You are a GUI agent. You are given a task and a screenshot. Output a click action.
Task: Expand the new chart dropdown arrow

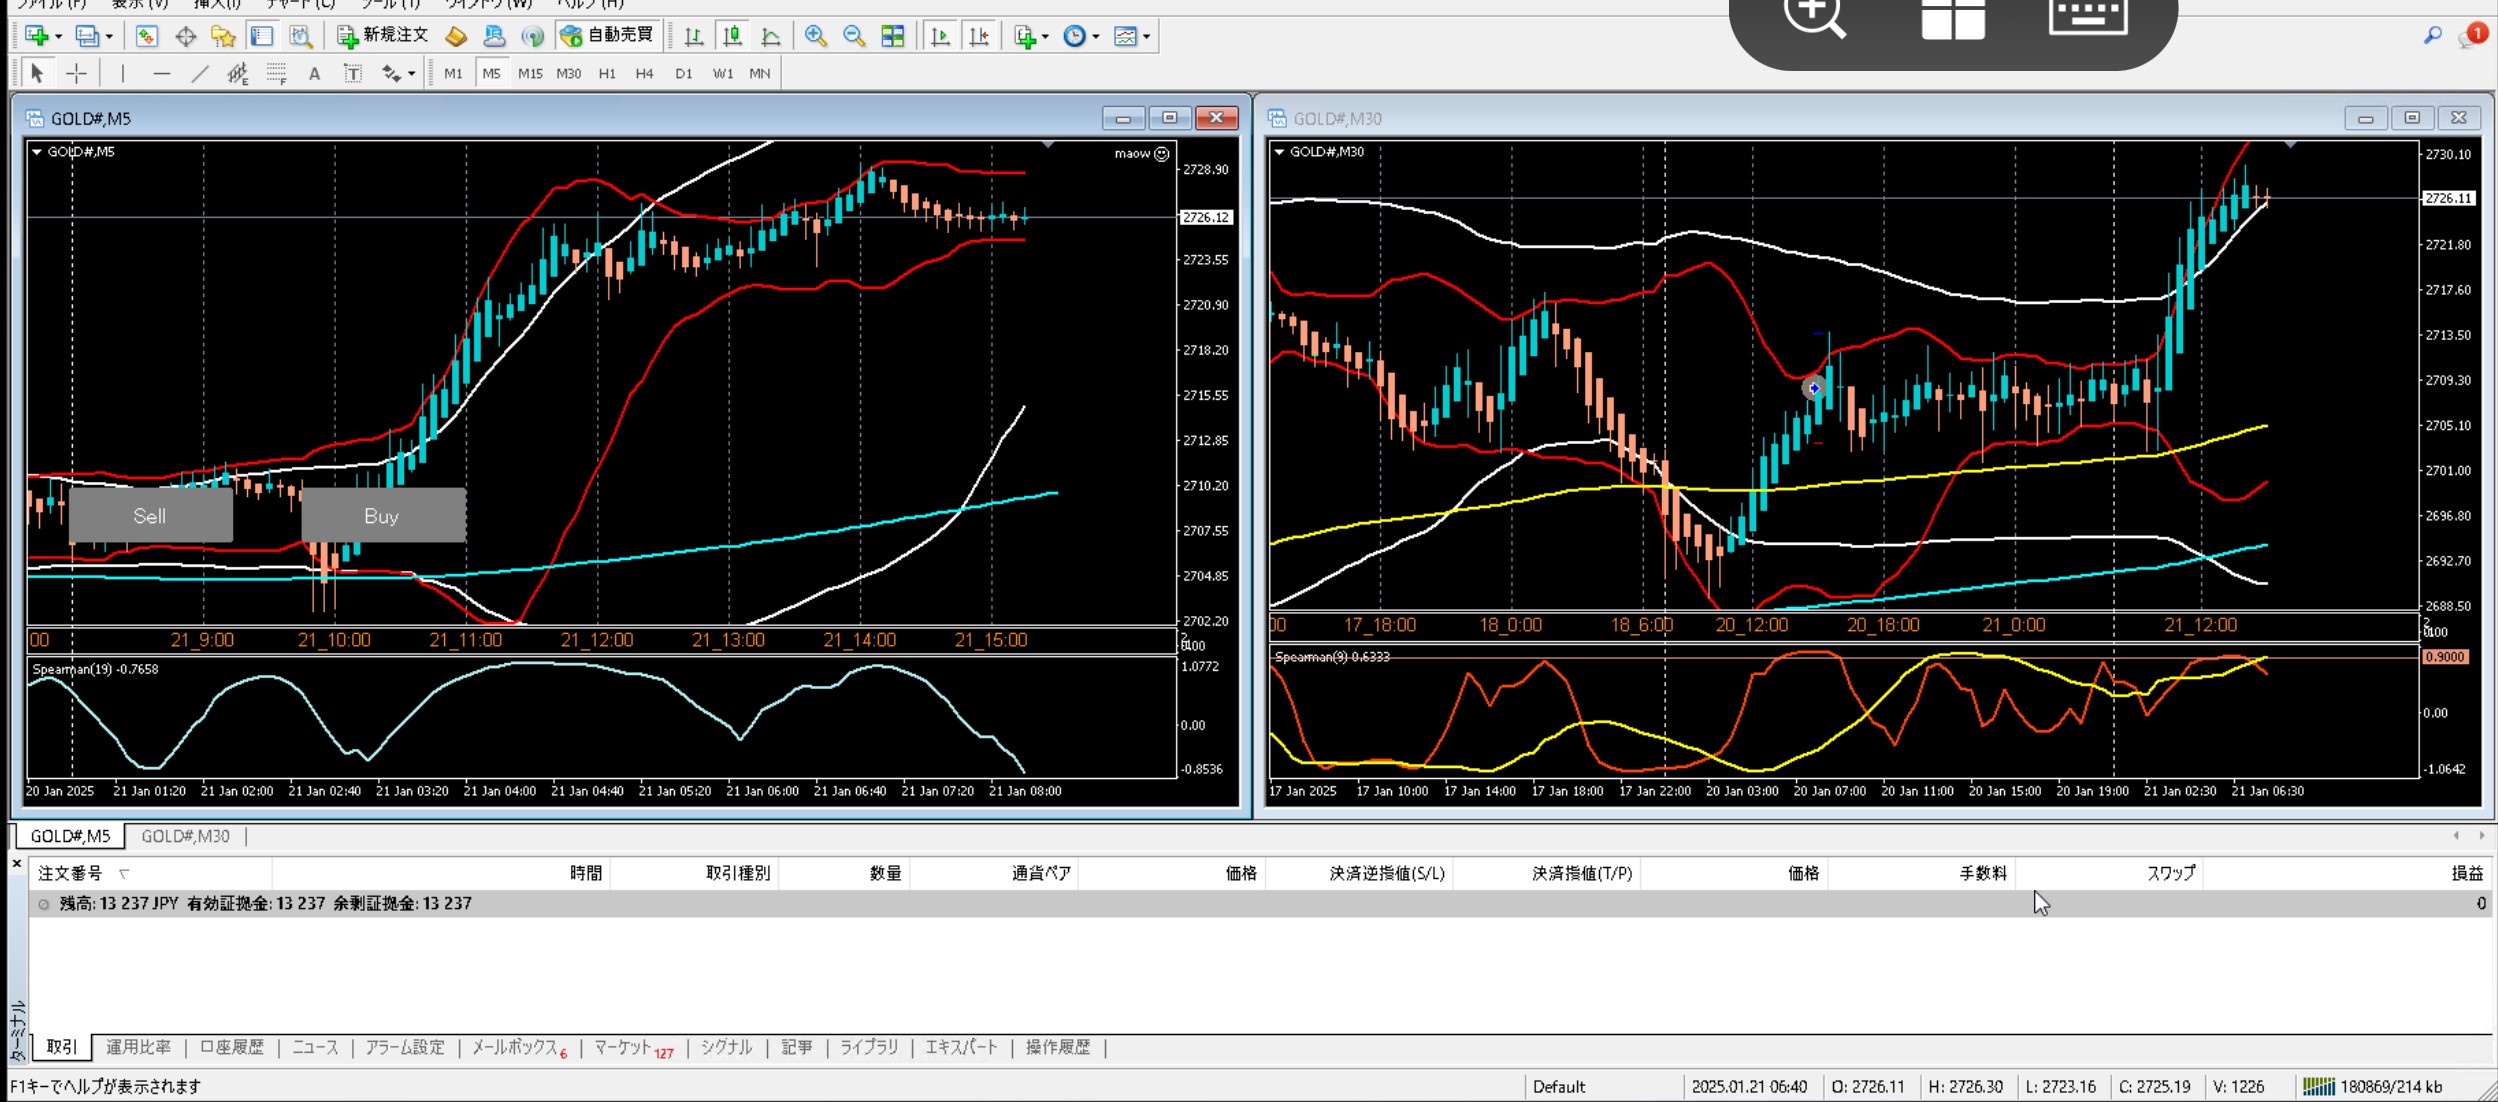click(x=58, y=37)
